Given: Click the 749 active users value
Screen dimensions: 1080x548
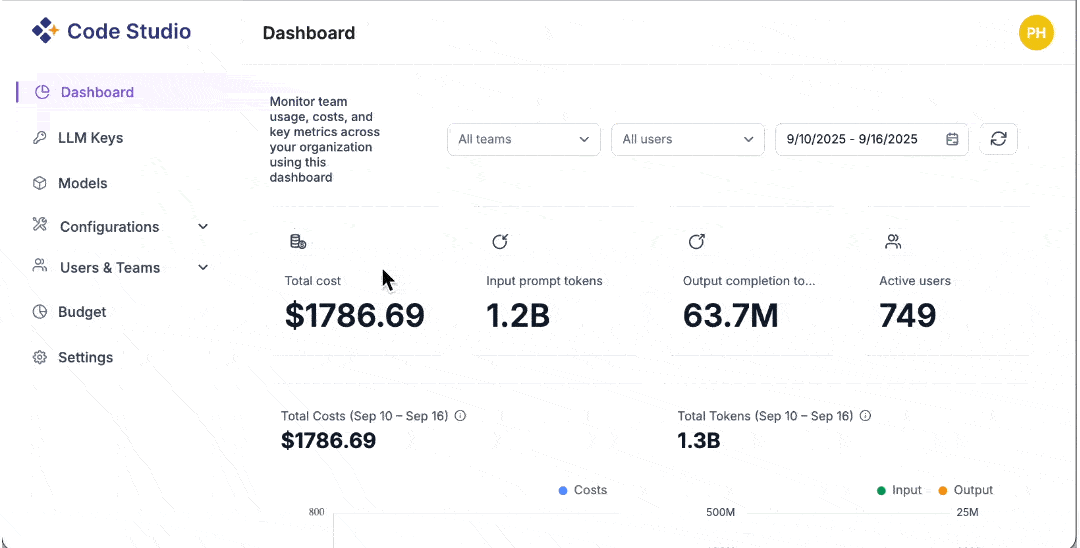Looking at the screenshot, I should 908,315.
